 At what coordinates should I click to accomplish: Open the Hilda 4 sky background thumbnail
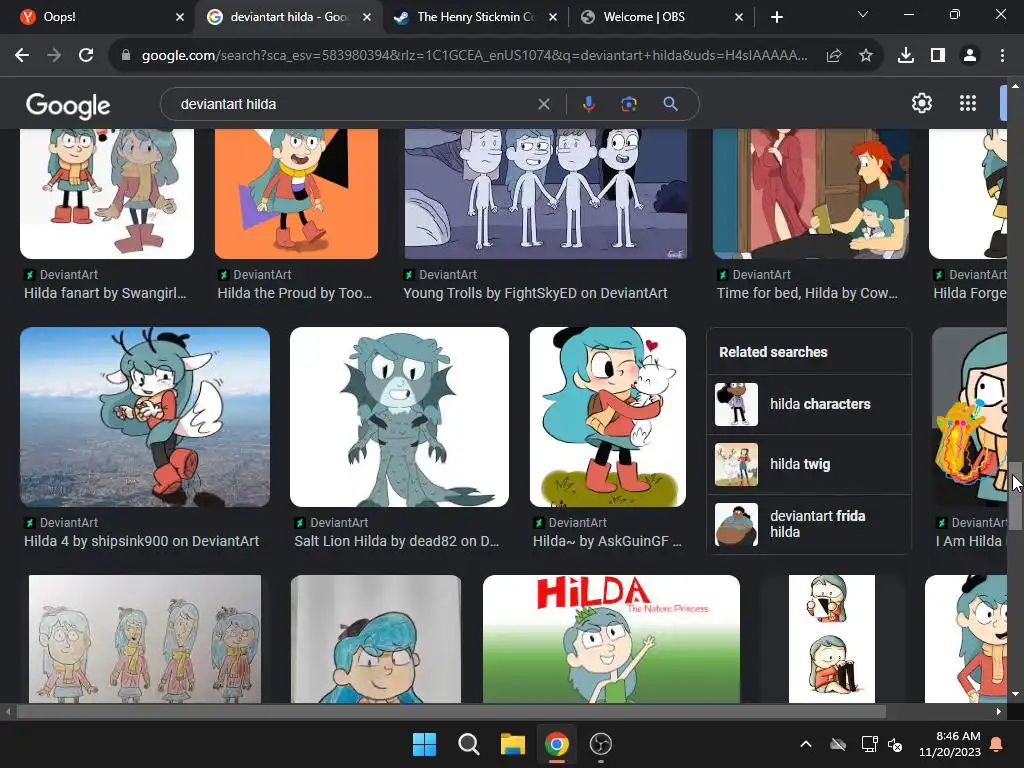145,417
